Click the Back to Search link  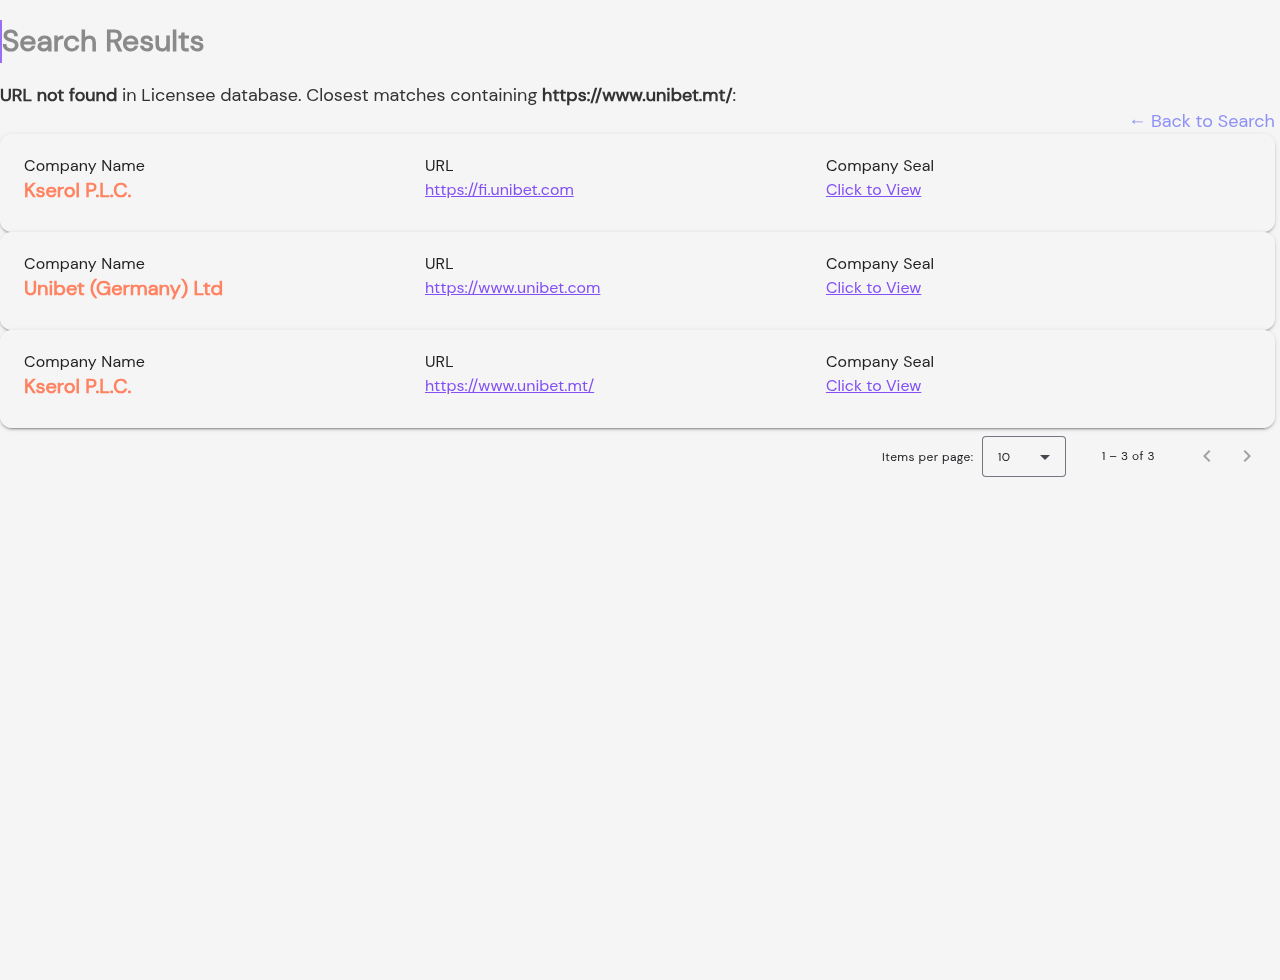click(x=1202, y=121)
